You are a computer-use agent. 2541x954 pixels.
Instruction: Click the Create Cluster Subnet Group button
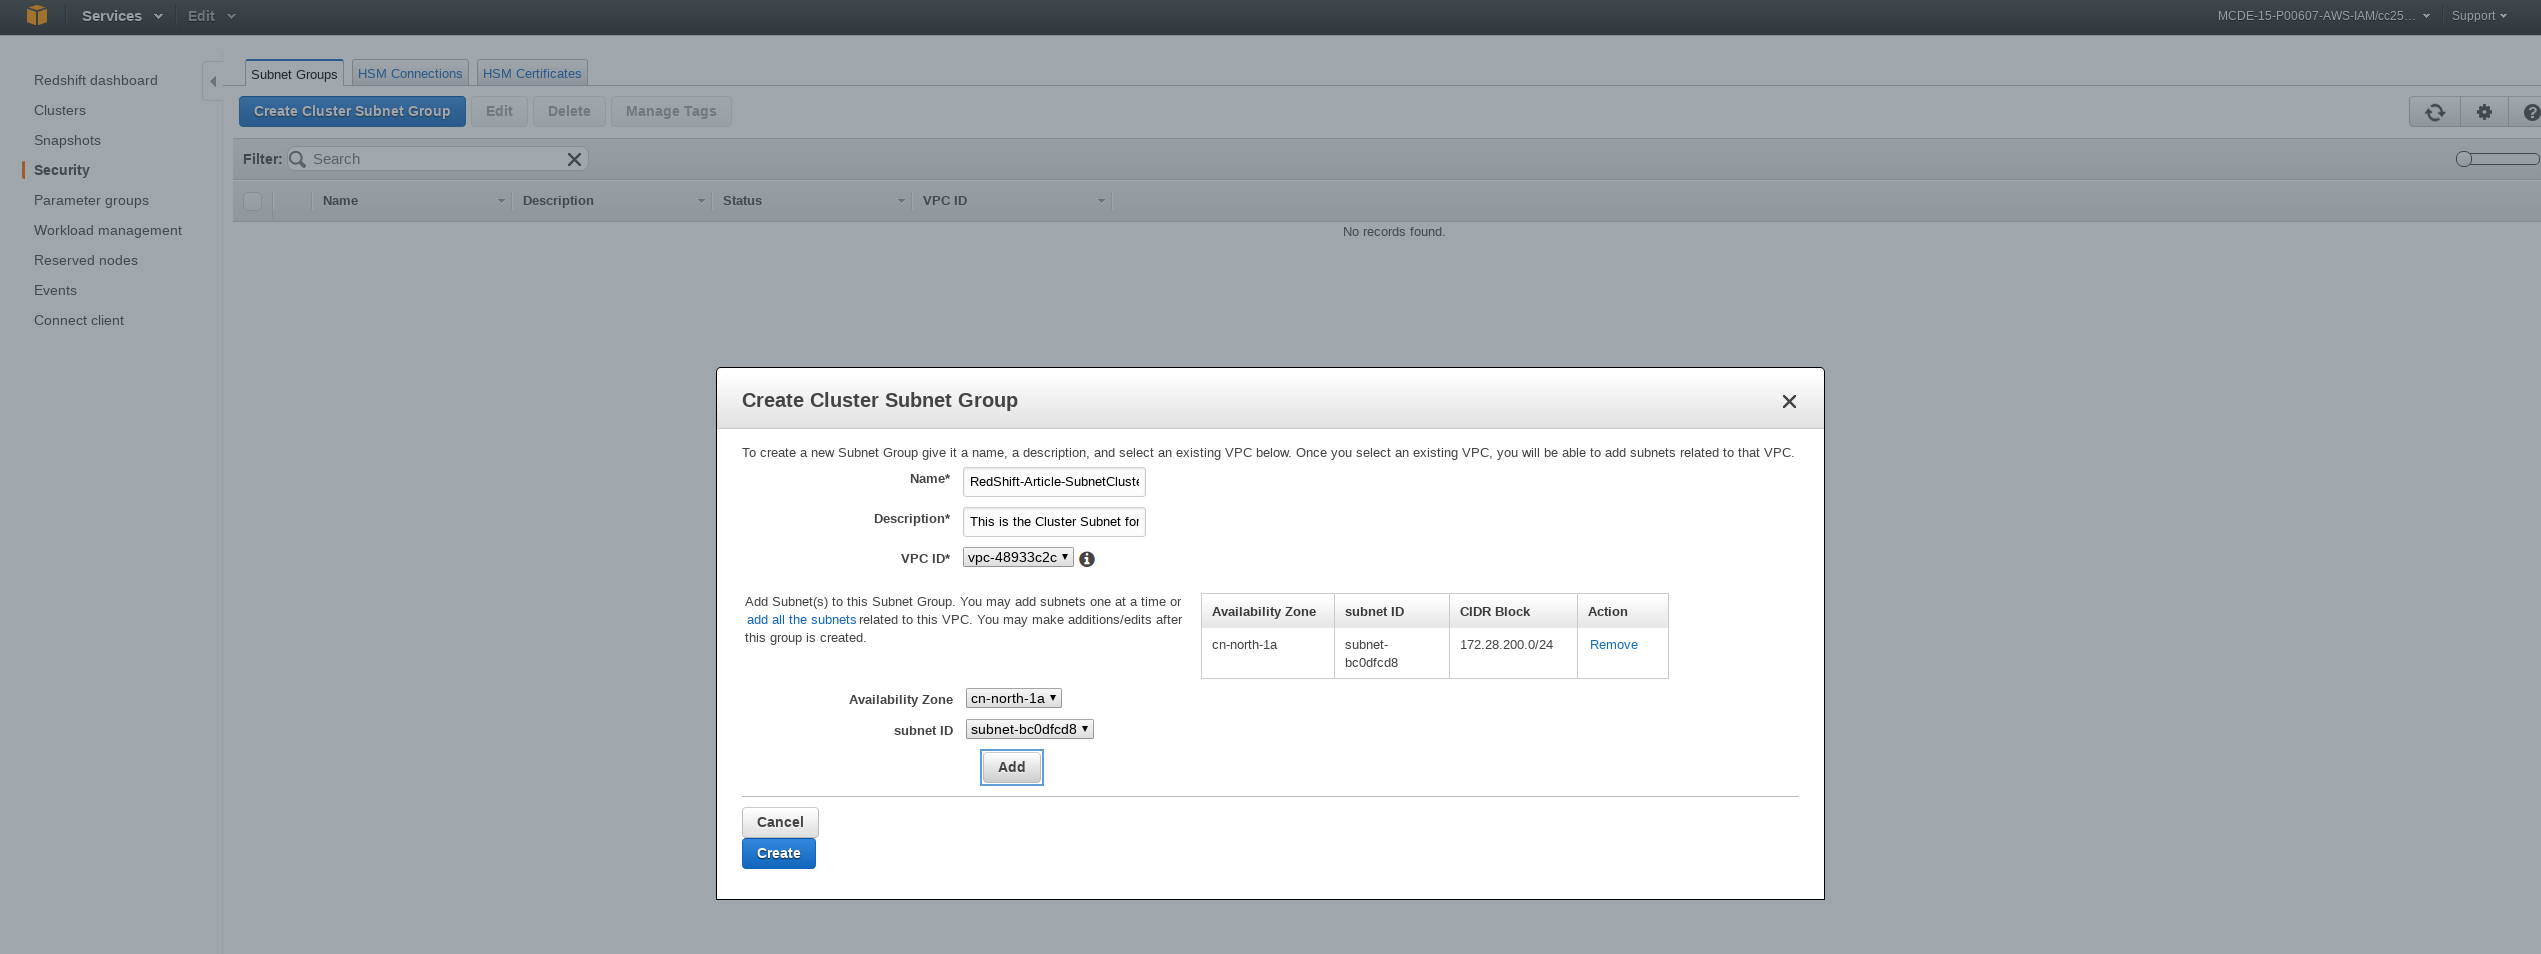click(x=352, y=111)
